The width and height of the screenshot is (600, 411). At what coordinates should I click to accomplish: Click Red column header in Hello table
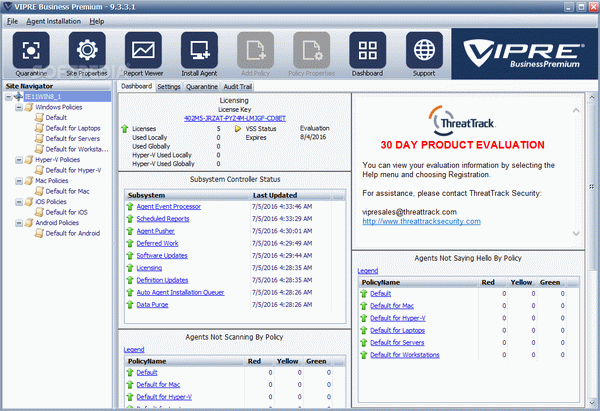pos(492,282)
